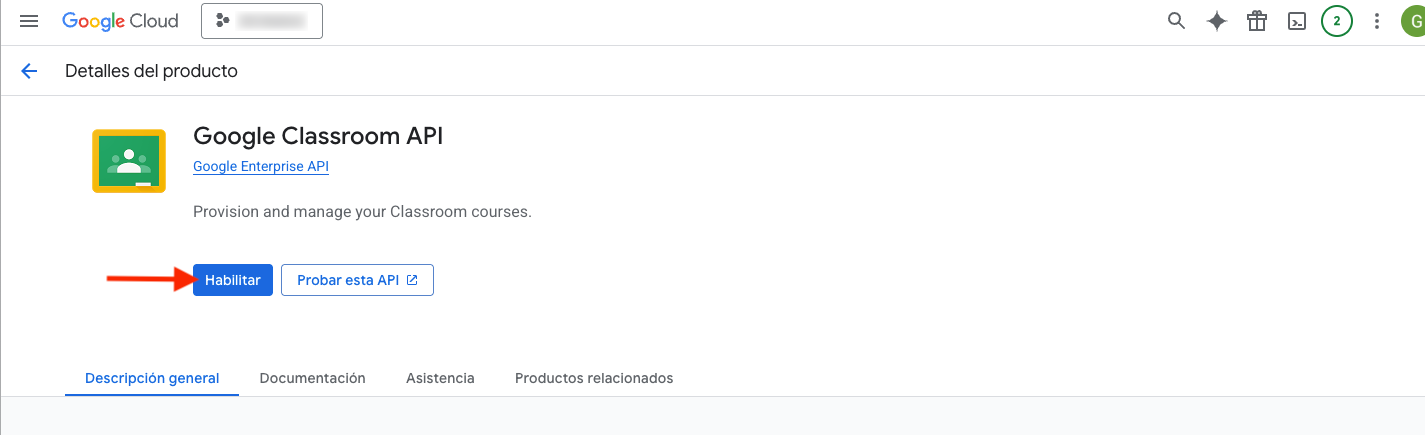Activate the Cloud Shell terminal icon

1297,21
